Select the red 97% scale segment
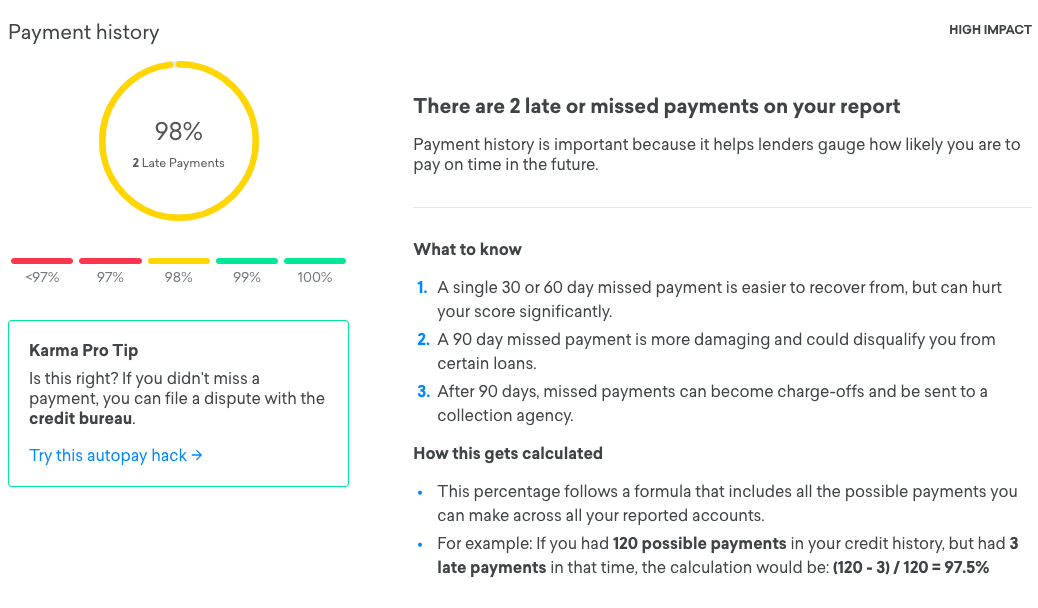Screen dimensions: 1038x608 click(x=110, y=260)
